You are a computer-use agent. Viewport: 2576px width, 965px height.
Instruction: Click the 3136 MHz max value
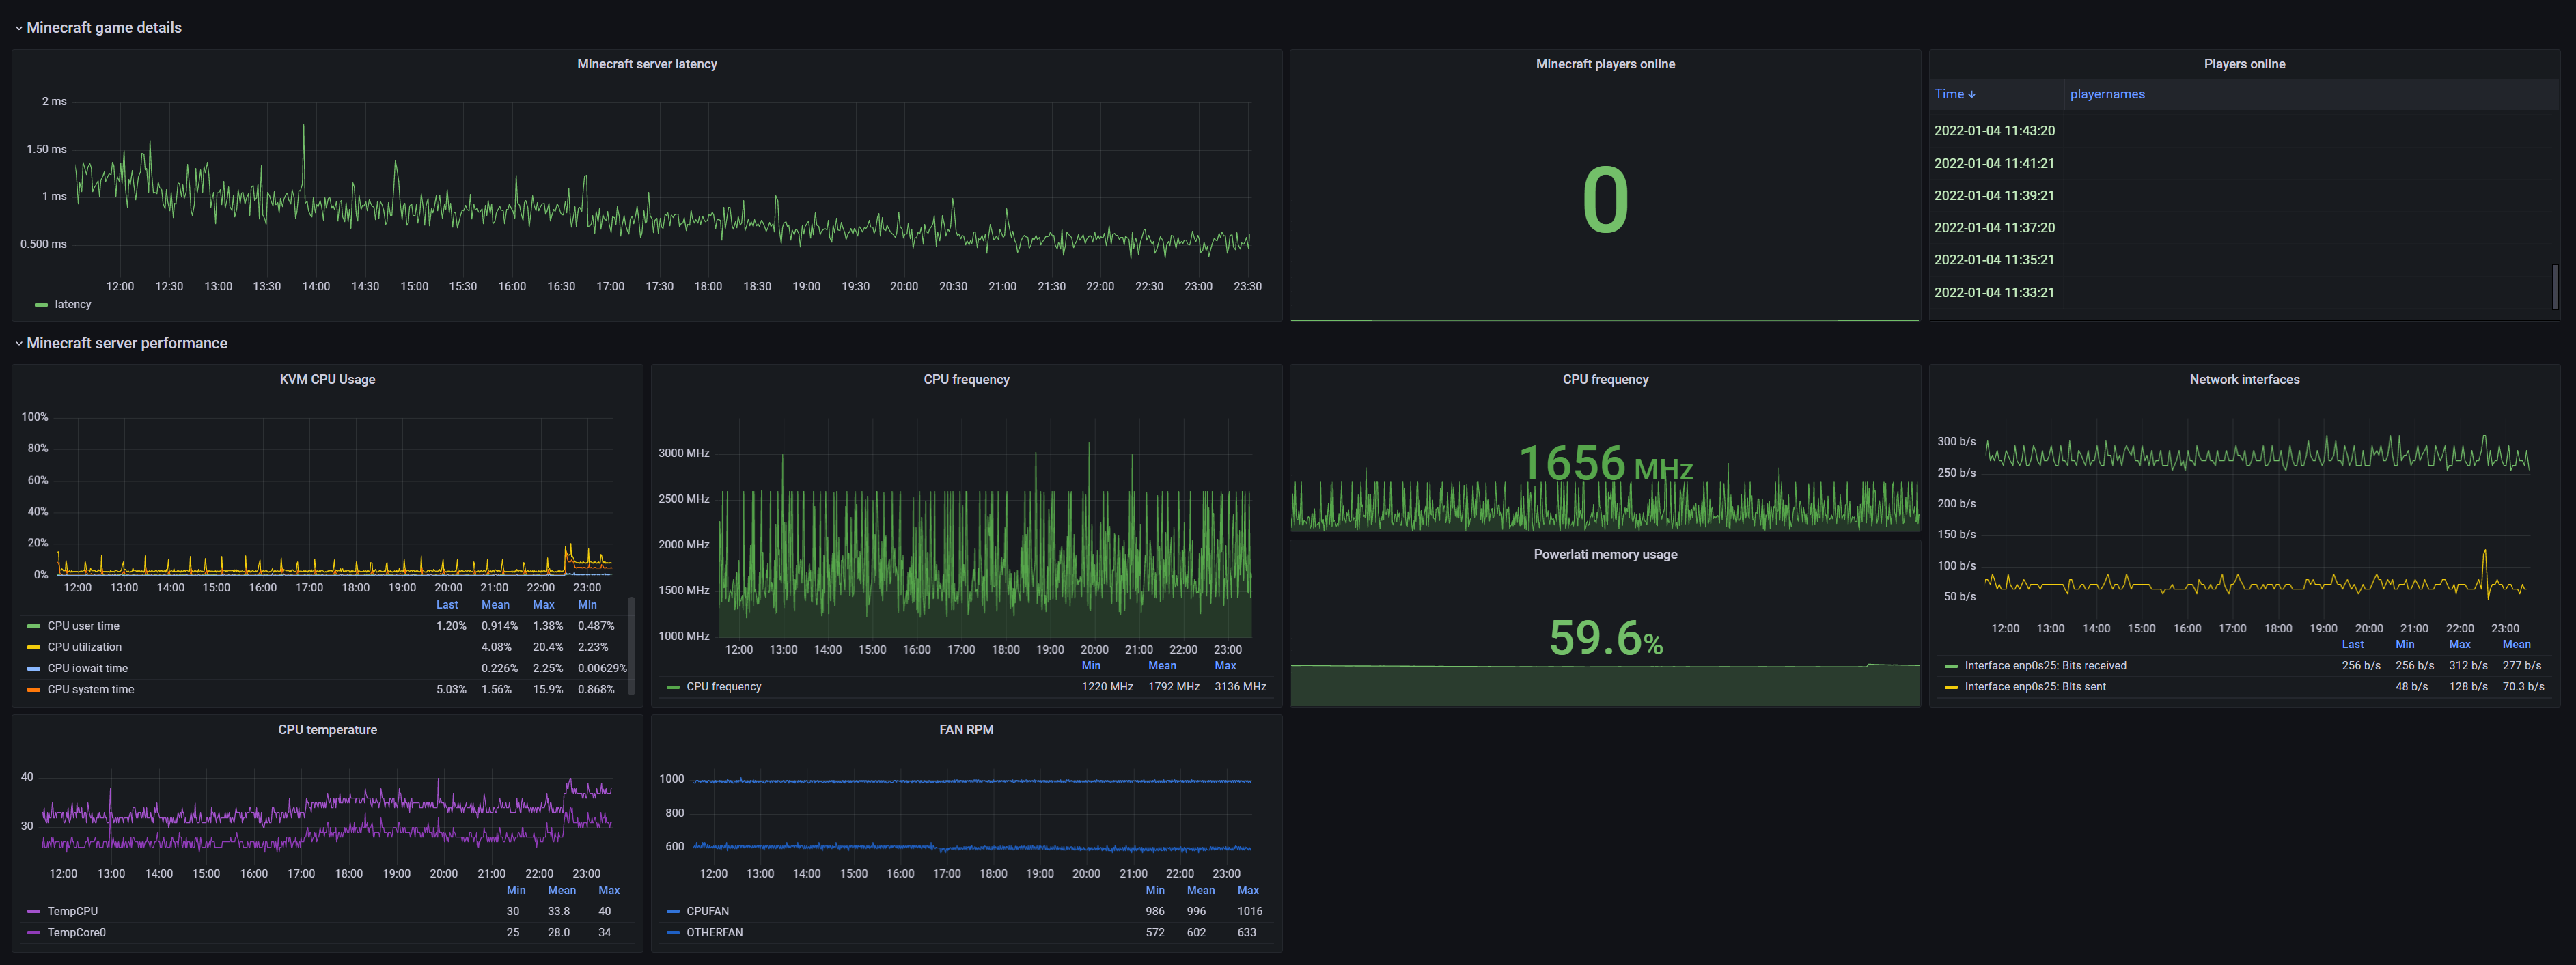click(x=1240, y=687)
